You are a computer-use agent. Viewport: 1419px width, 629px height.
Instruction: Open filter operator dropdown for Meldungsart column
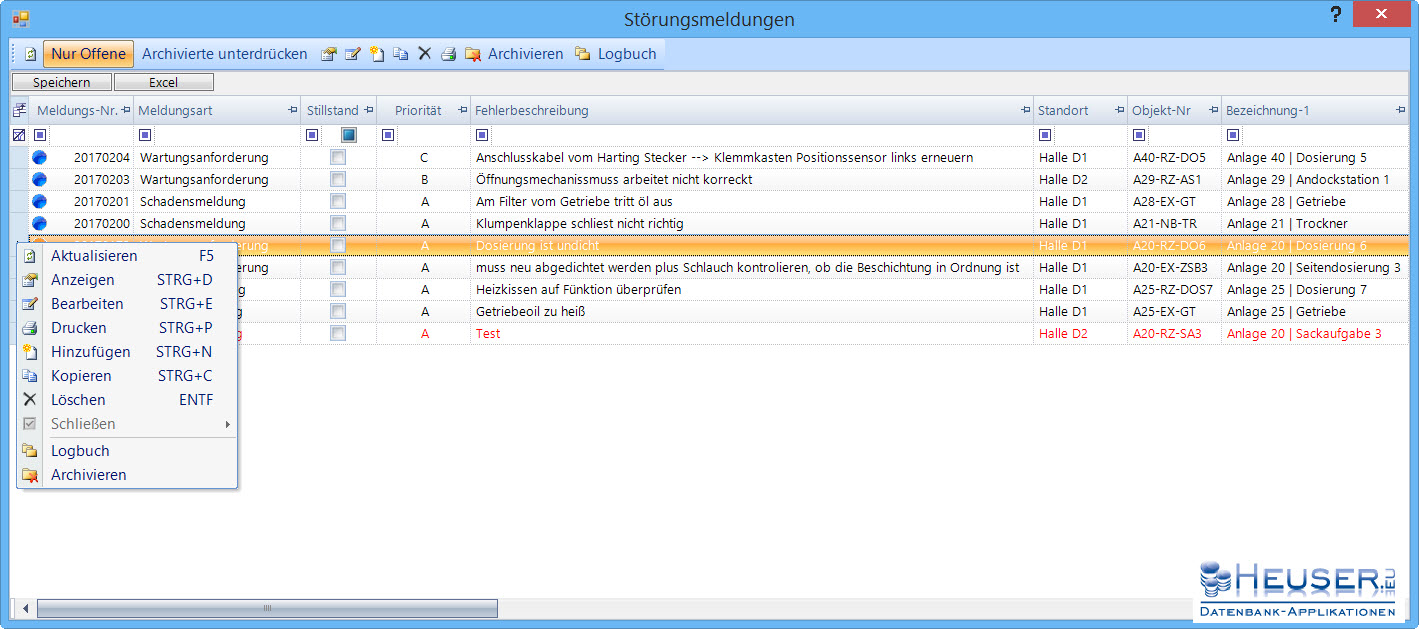(145, 135)
